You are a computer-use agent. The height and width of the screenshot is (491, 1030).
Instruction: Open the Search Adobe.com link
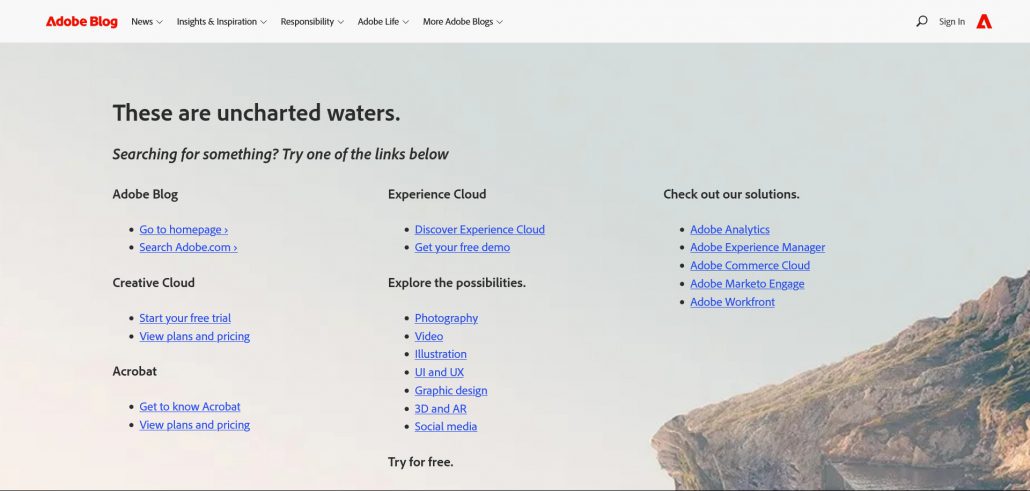(188, 248)
